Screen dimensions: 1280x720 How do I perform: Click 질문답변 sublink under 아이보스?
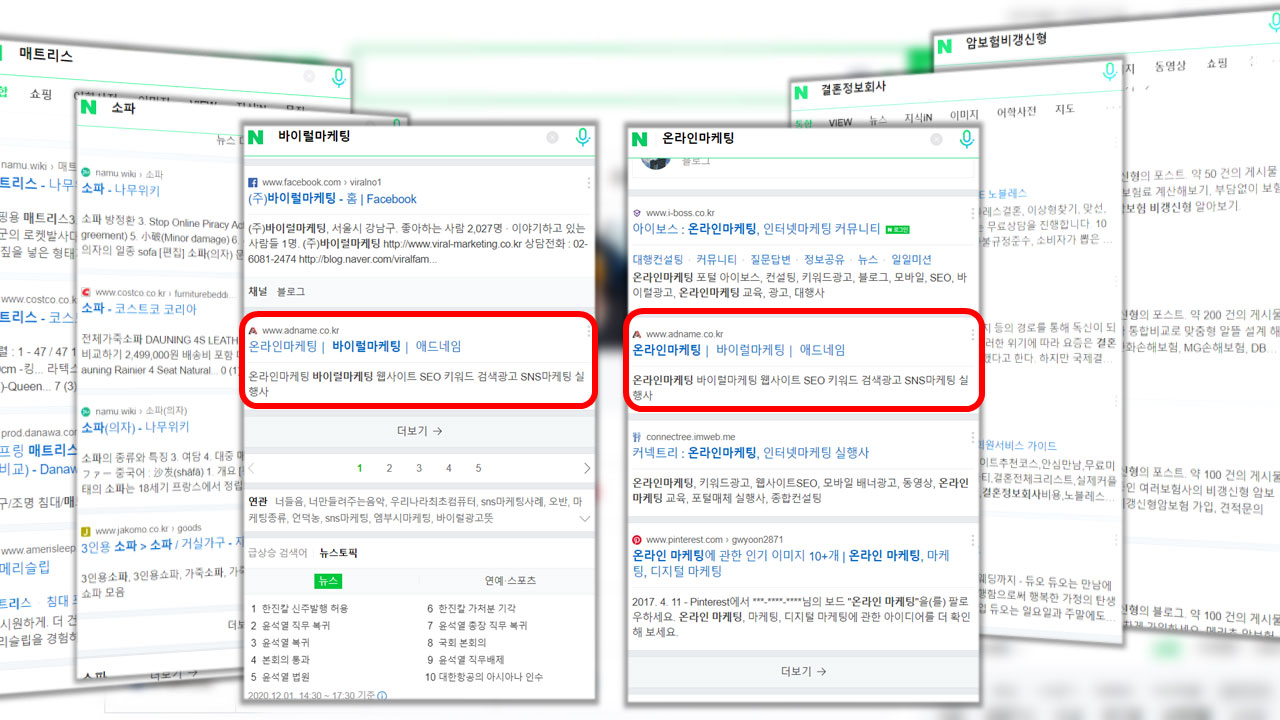coord(769,260)
